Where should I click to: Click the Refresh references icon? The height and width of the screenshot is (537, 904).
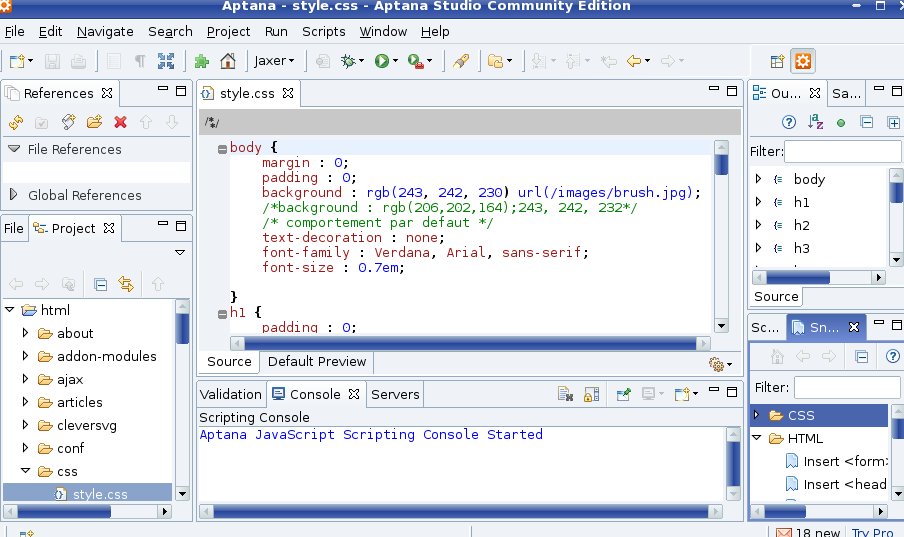16,122
